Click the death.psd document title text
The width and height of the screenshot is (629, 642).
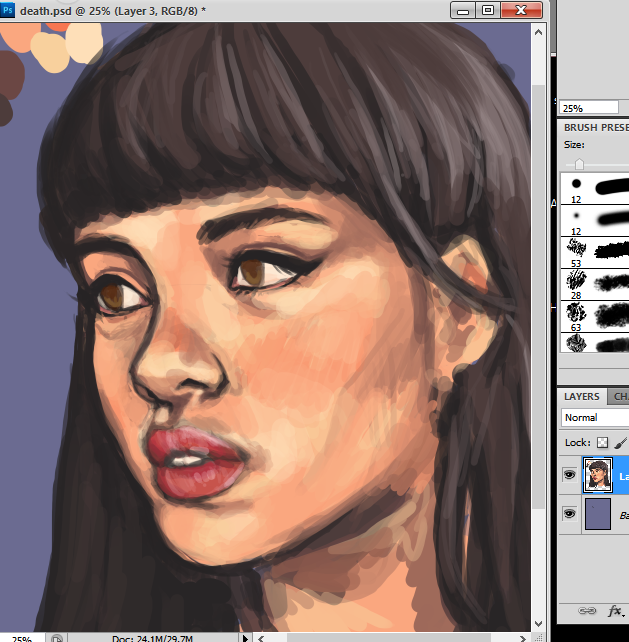click(113, 11)
